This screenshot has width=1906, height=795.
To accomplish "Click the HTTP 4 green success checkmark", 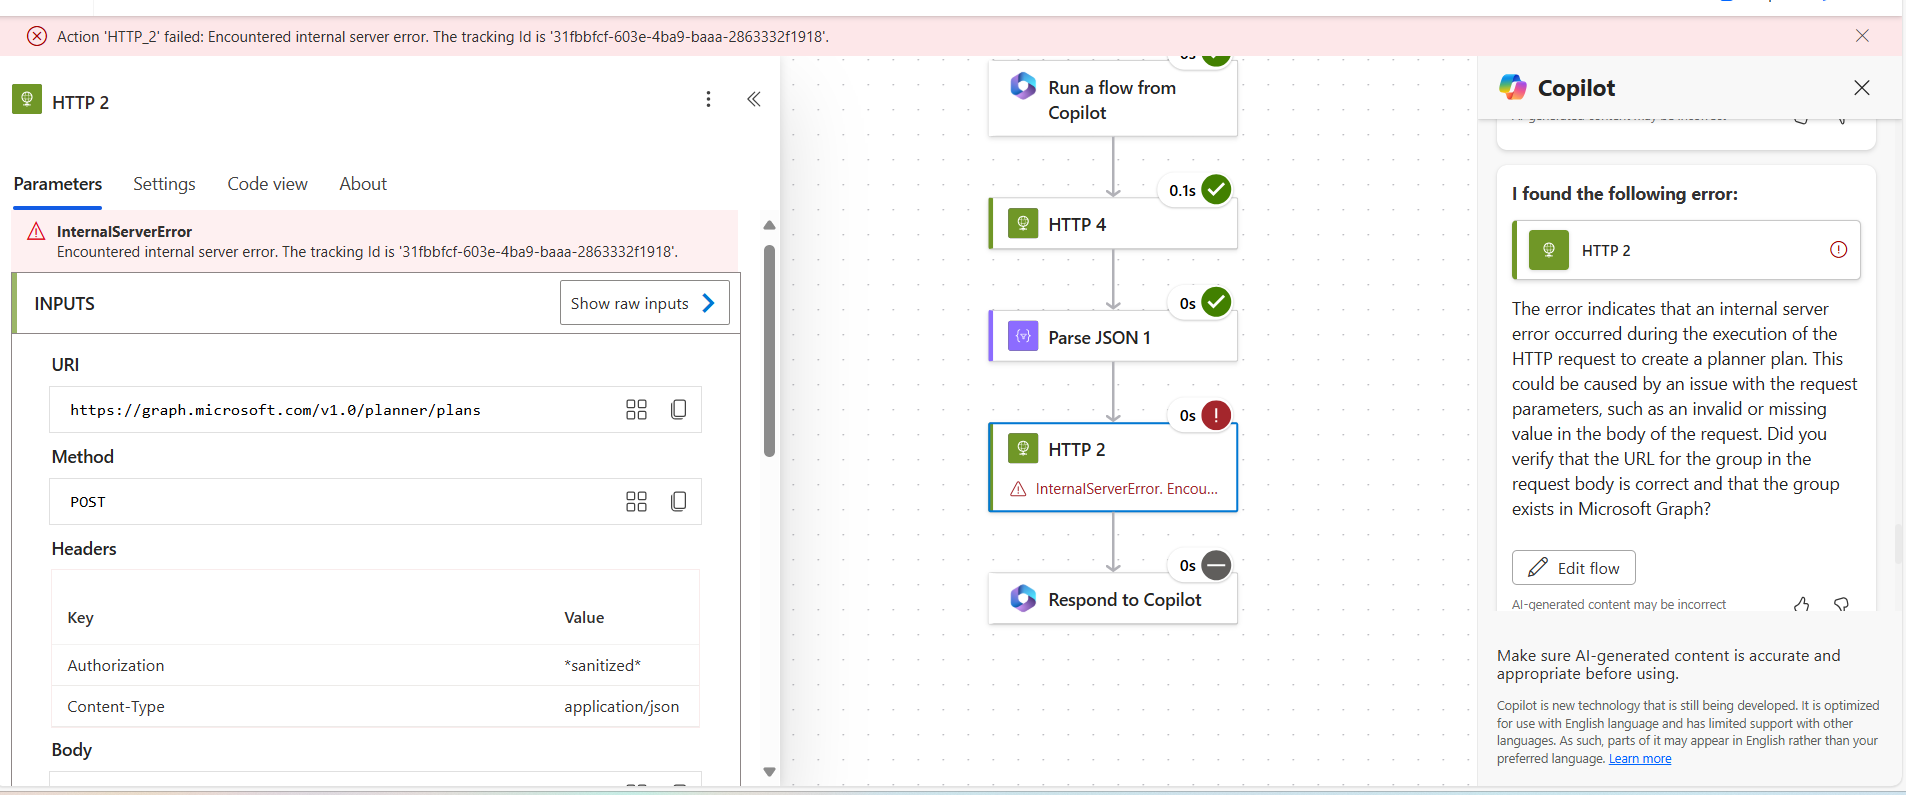I will (1216, 189).
